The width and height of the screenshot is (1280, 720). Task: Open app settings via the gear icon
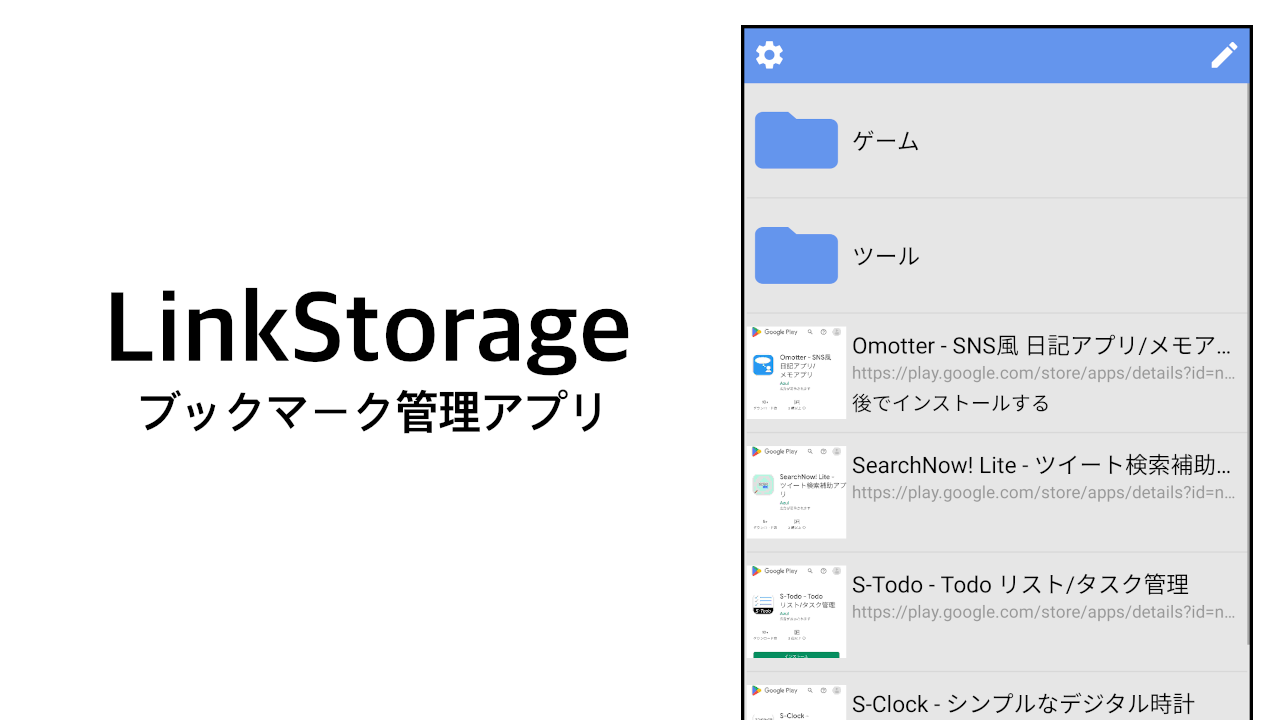(x=768, y=55)
